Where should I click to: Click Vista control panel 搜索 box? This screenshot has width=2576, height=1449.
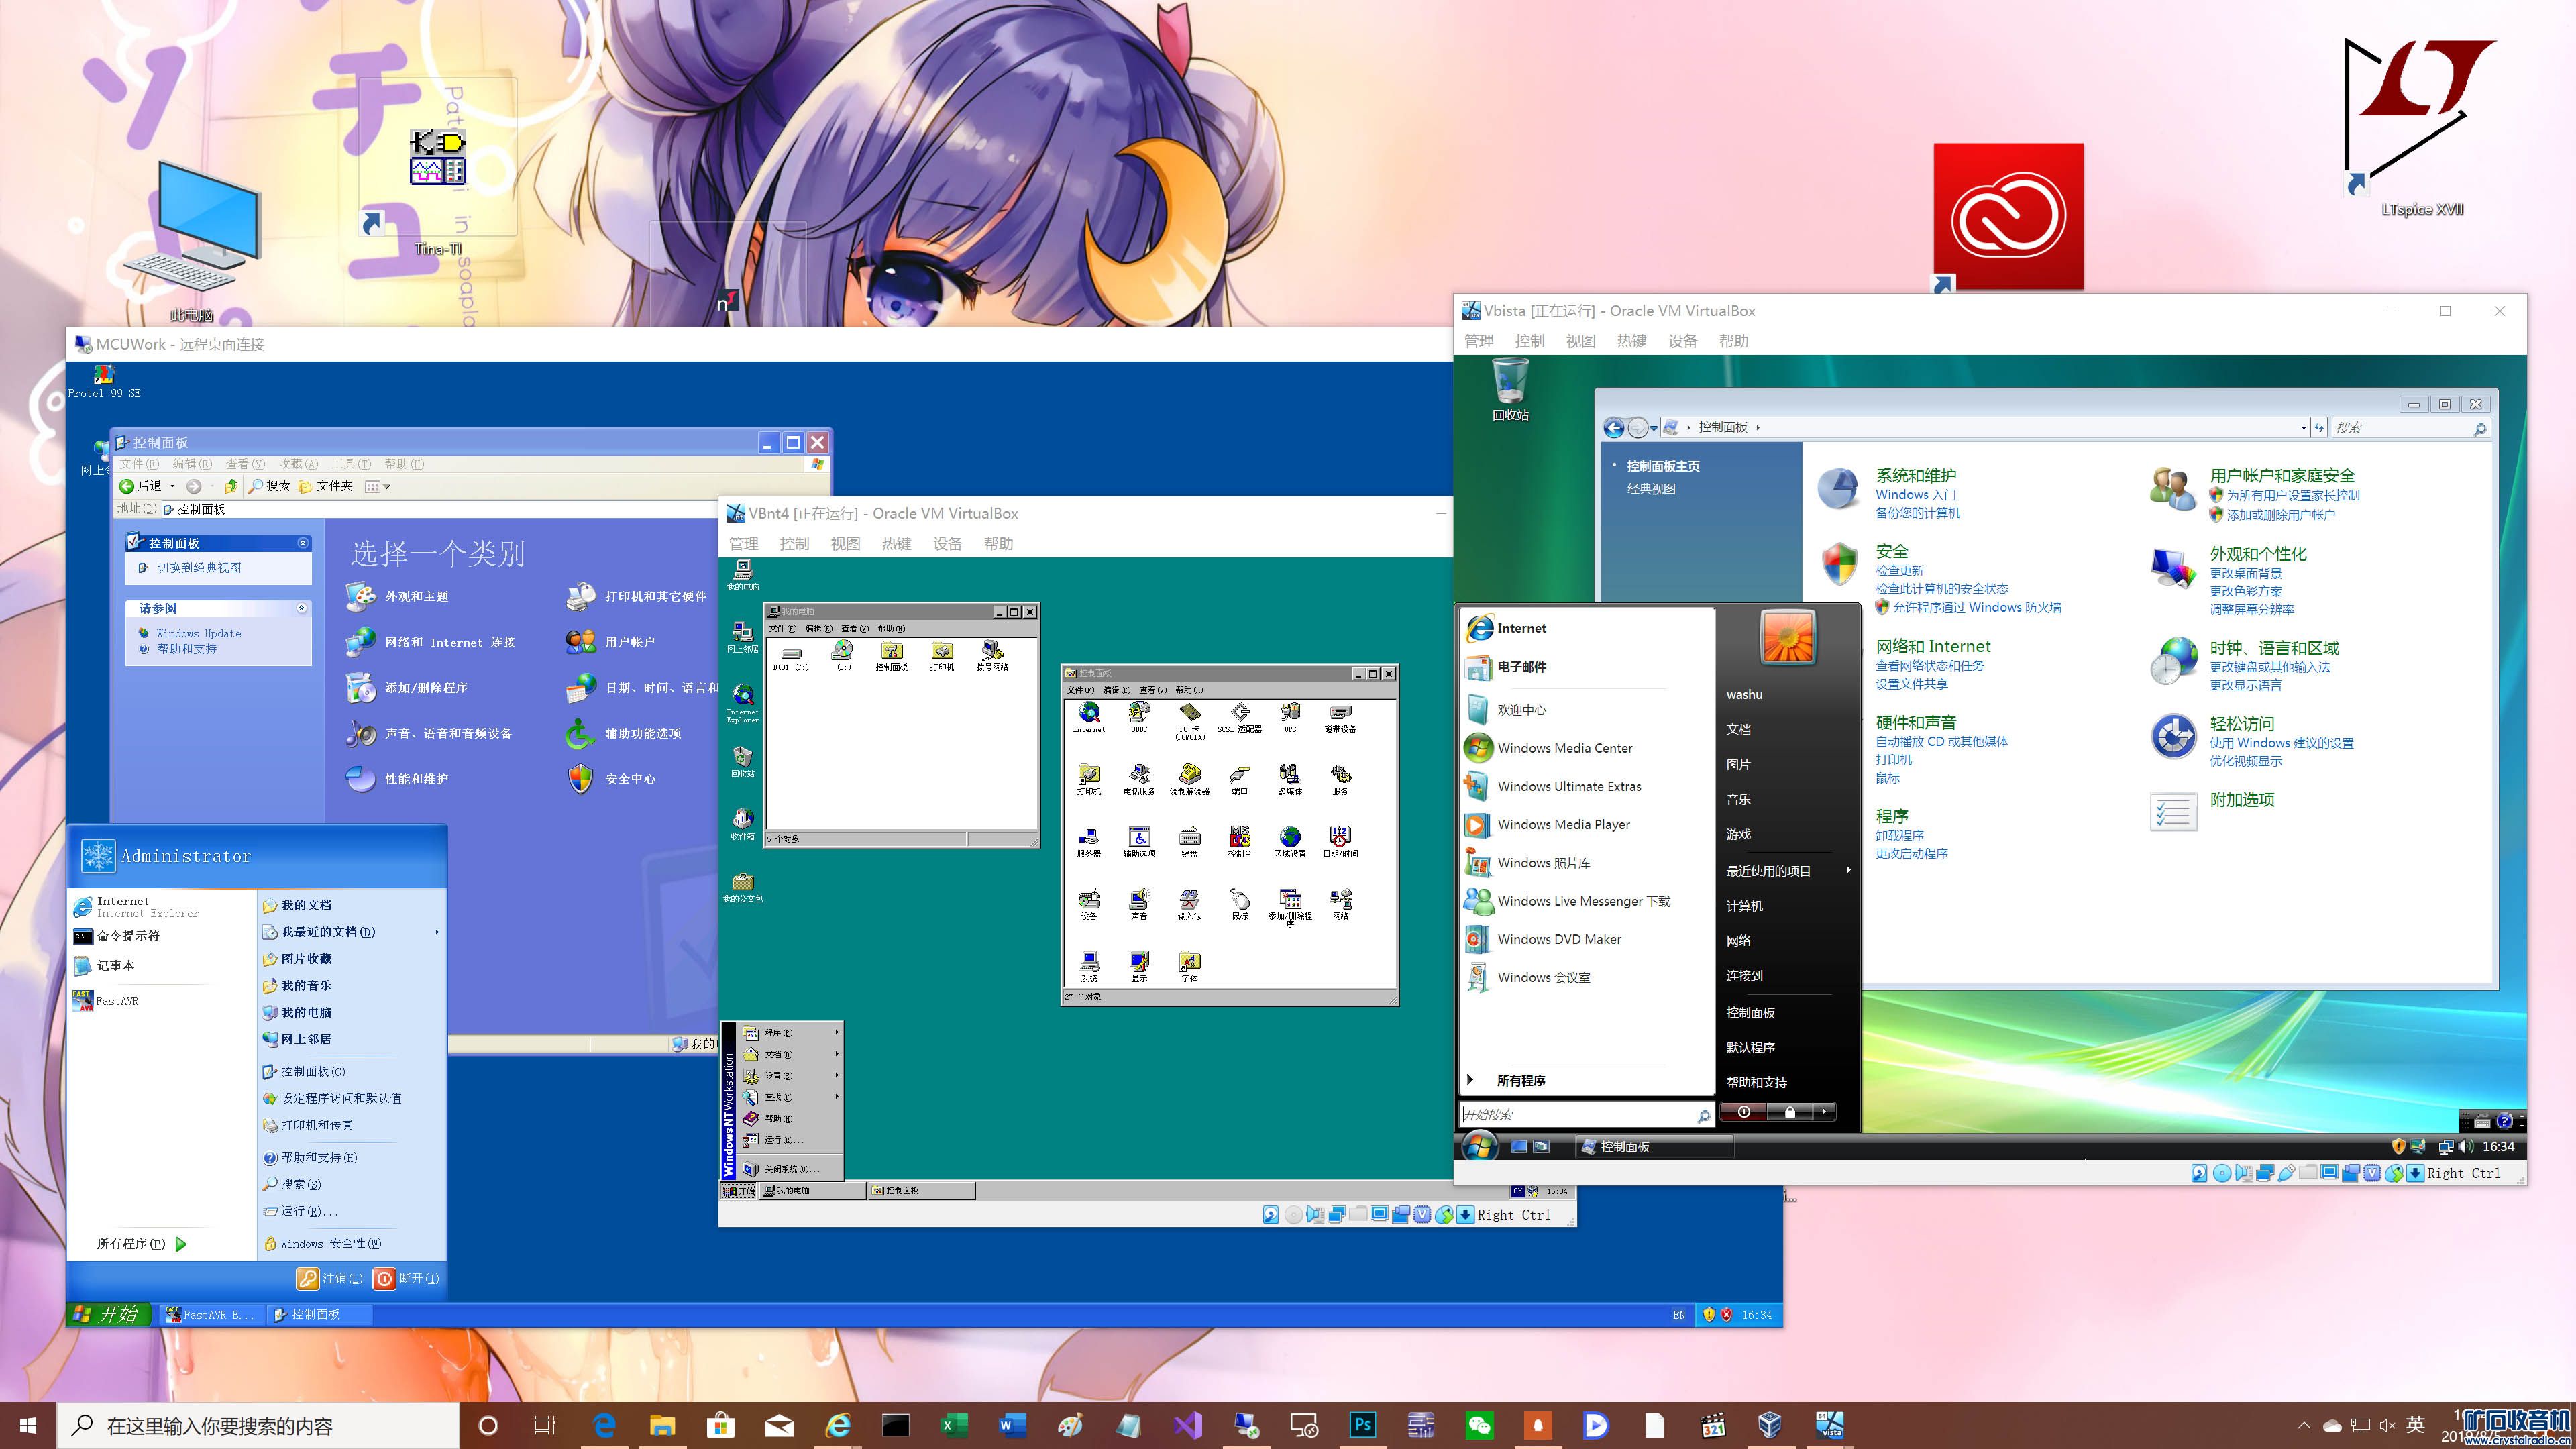tap(2411, 428)
